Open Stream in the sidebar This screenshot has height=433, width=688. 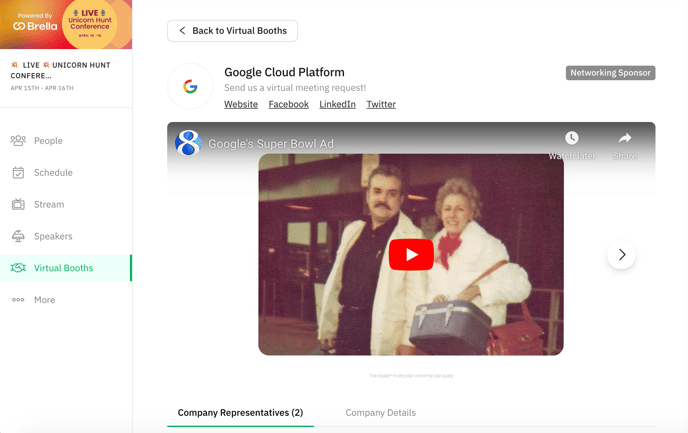coord(66,204)
